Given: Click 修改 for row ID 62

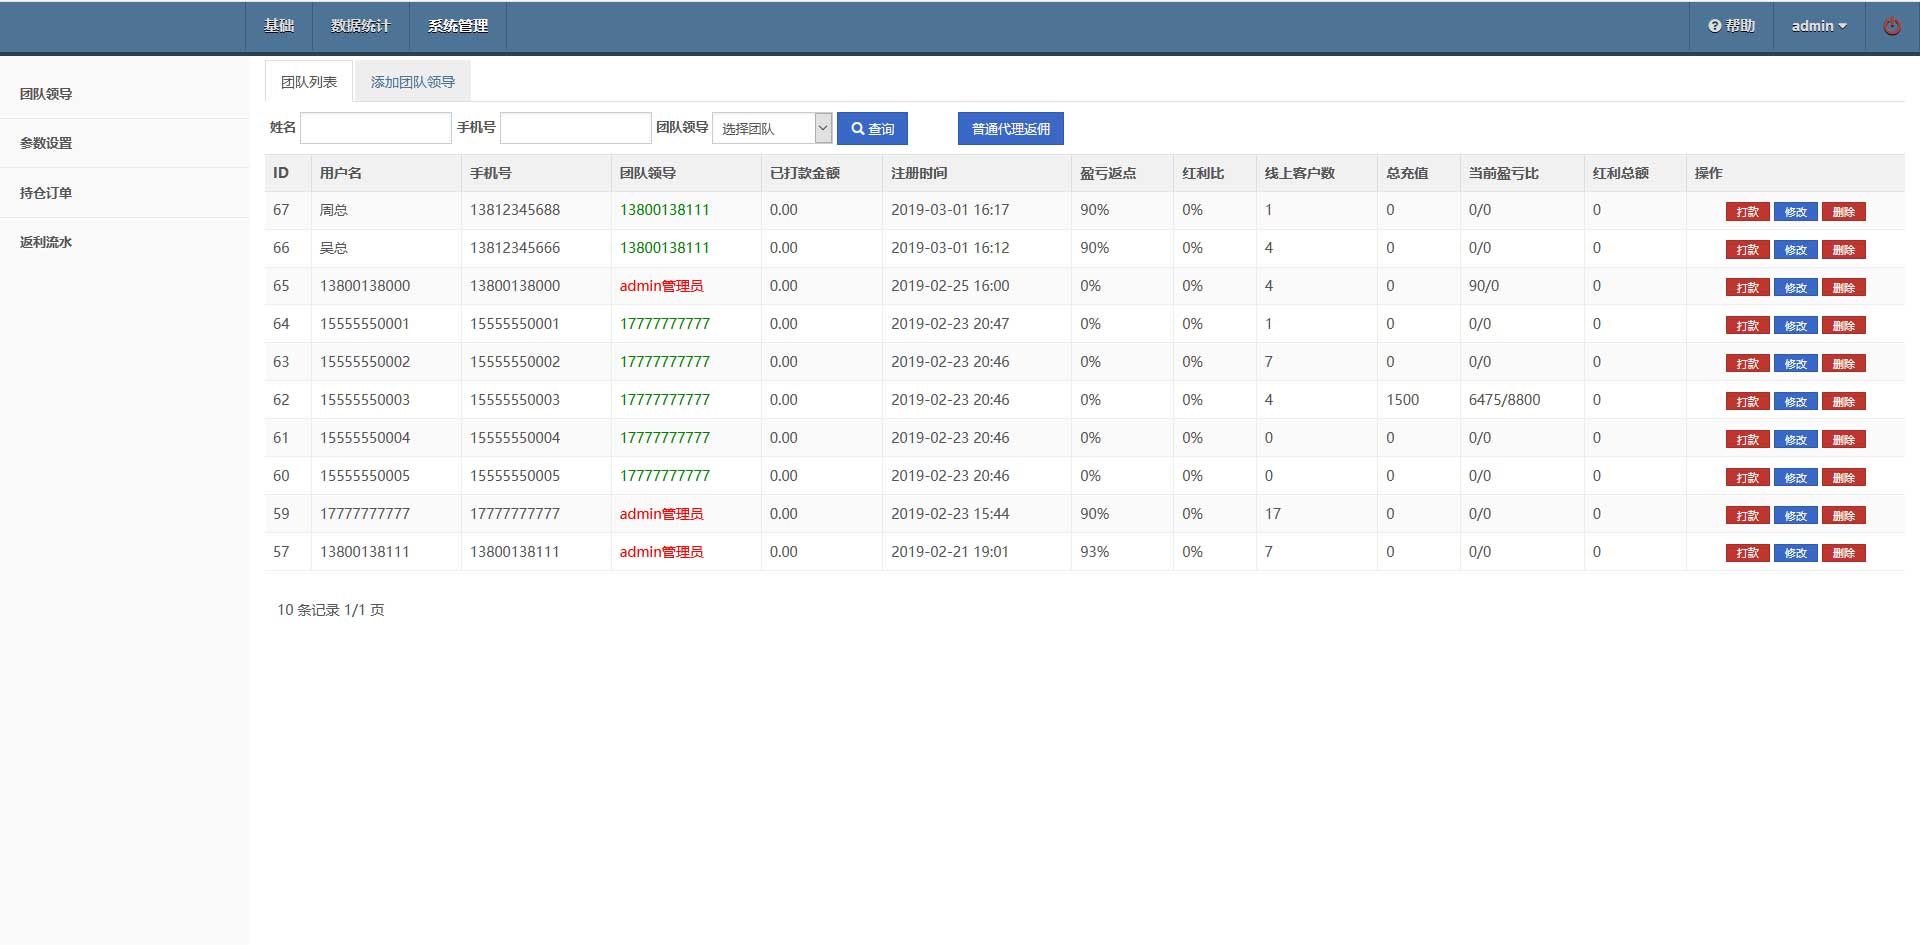Looking at the screenshot, I should point(1795,402).
